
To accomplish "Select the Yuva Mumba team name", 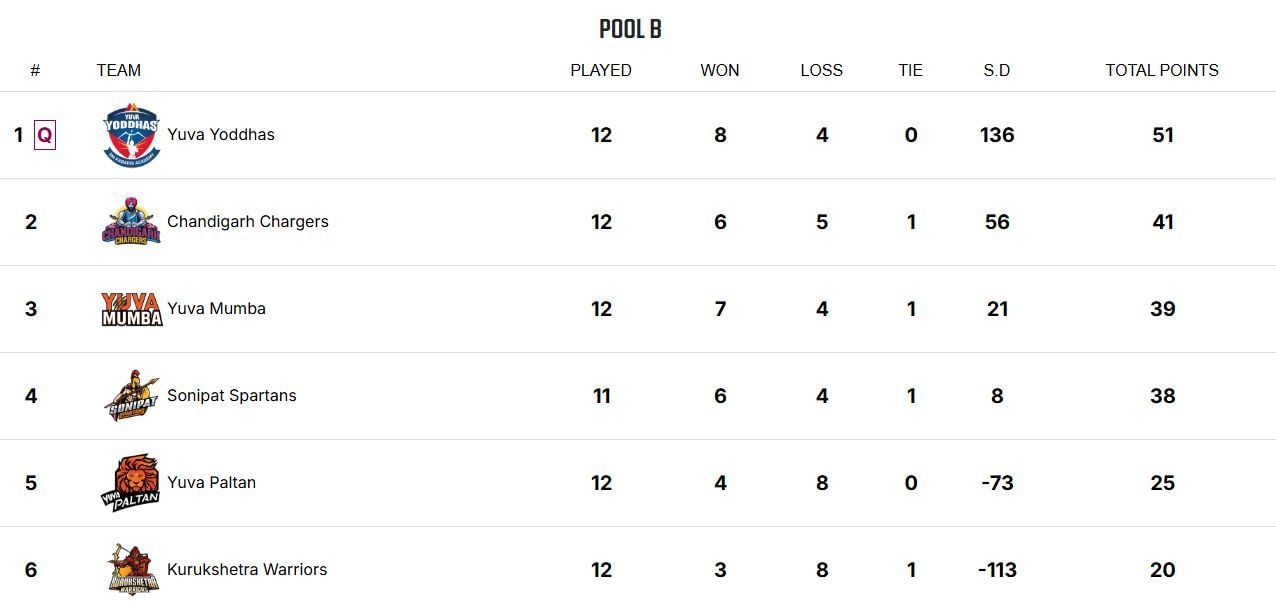I will 217,309.
